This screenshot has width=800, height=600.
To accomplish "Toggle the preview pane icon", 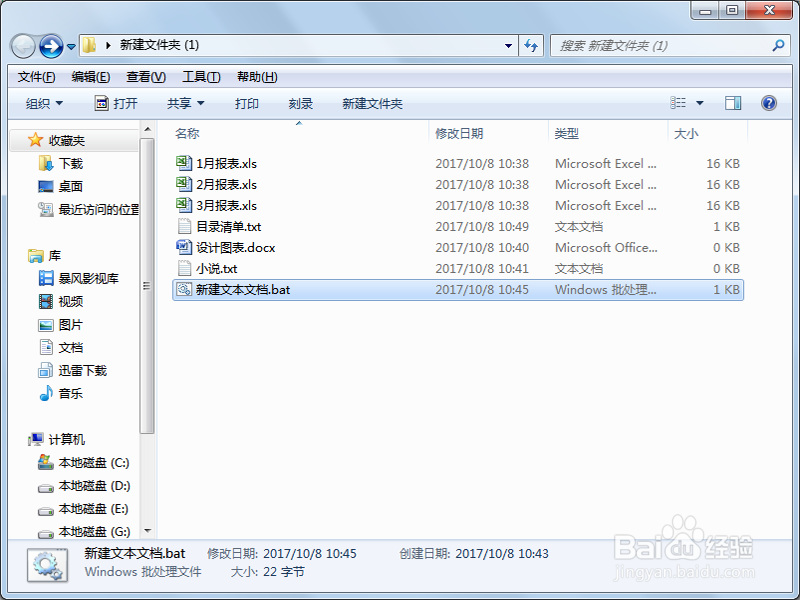I will pyautogui.click(x=733, y=103).
